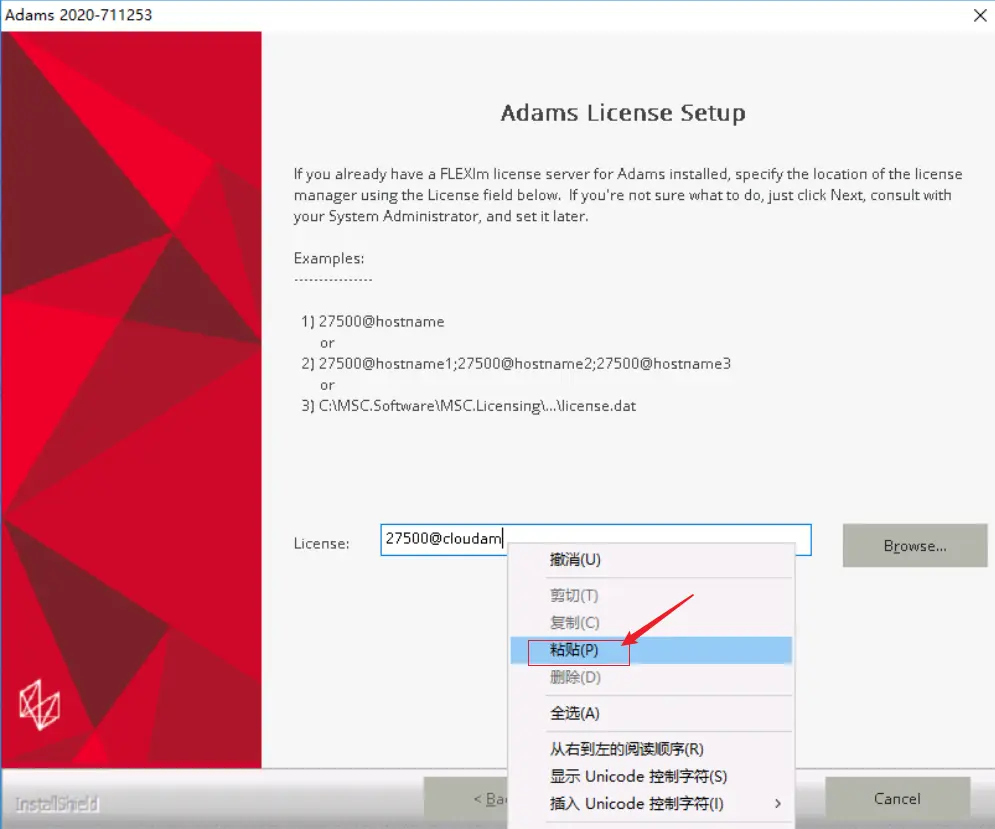Click the Browse... button

(x=915, y=546)
